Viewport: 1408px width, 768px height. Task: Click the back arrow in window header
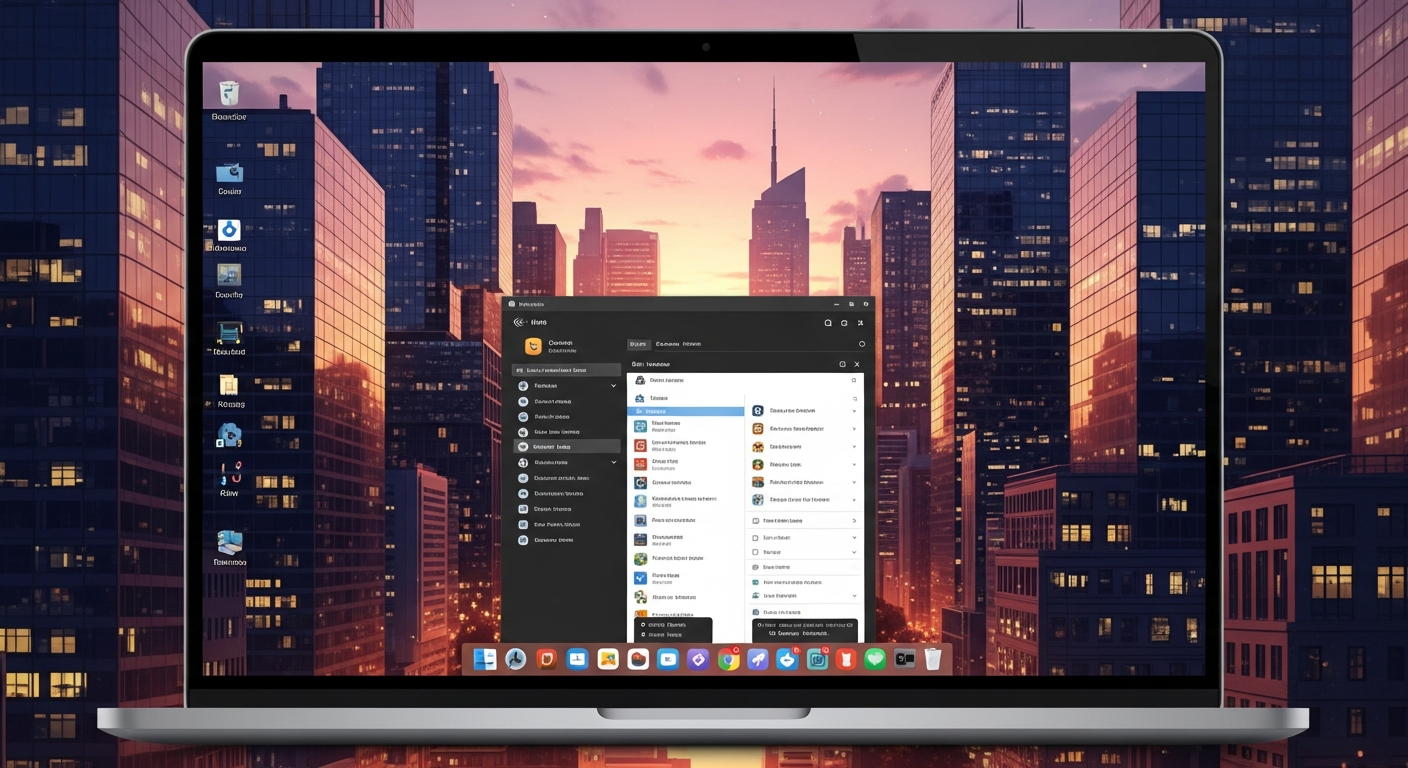519,322
